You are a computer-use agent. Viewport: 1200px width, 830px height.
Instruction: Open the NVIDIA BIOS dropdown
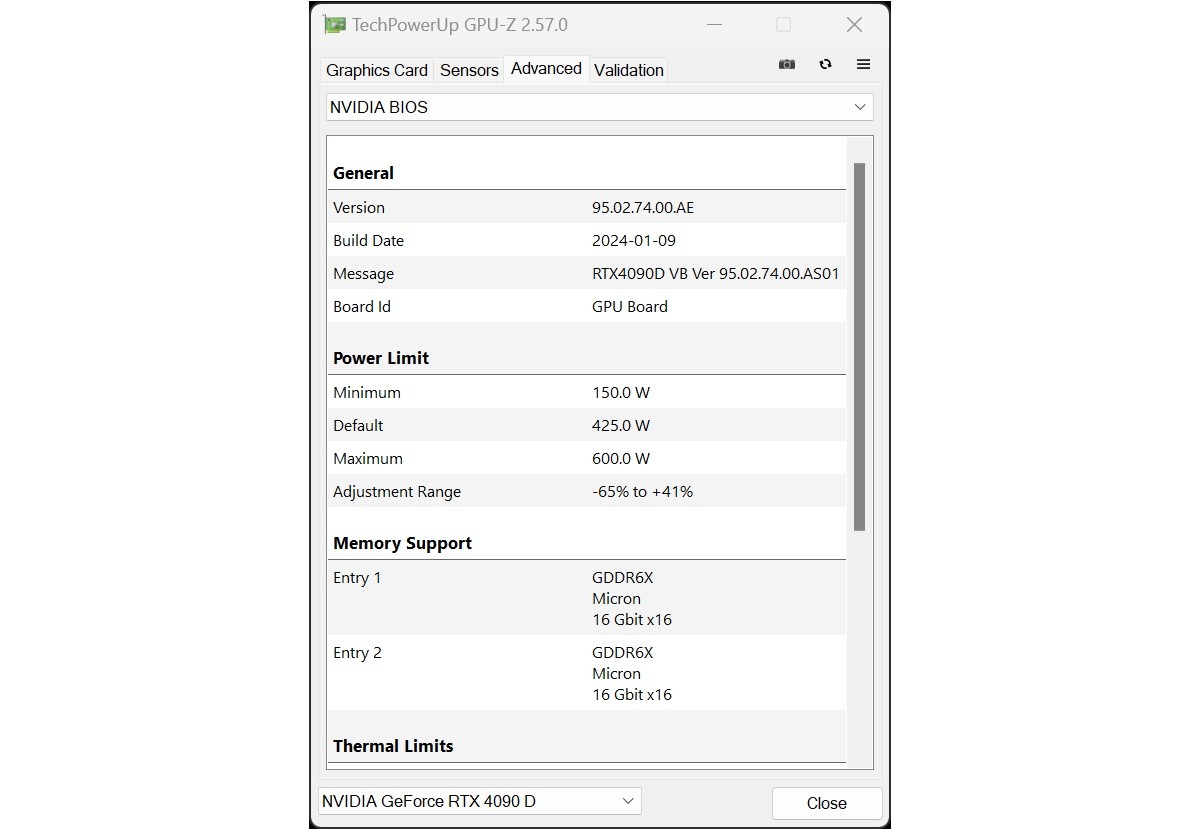pos(599,107)
